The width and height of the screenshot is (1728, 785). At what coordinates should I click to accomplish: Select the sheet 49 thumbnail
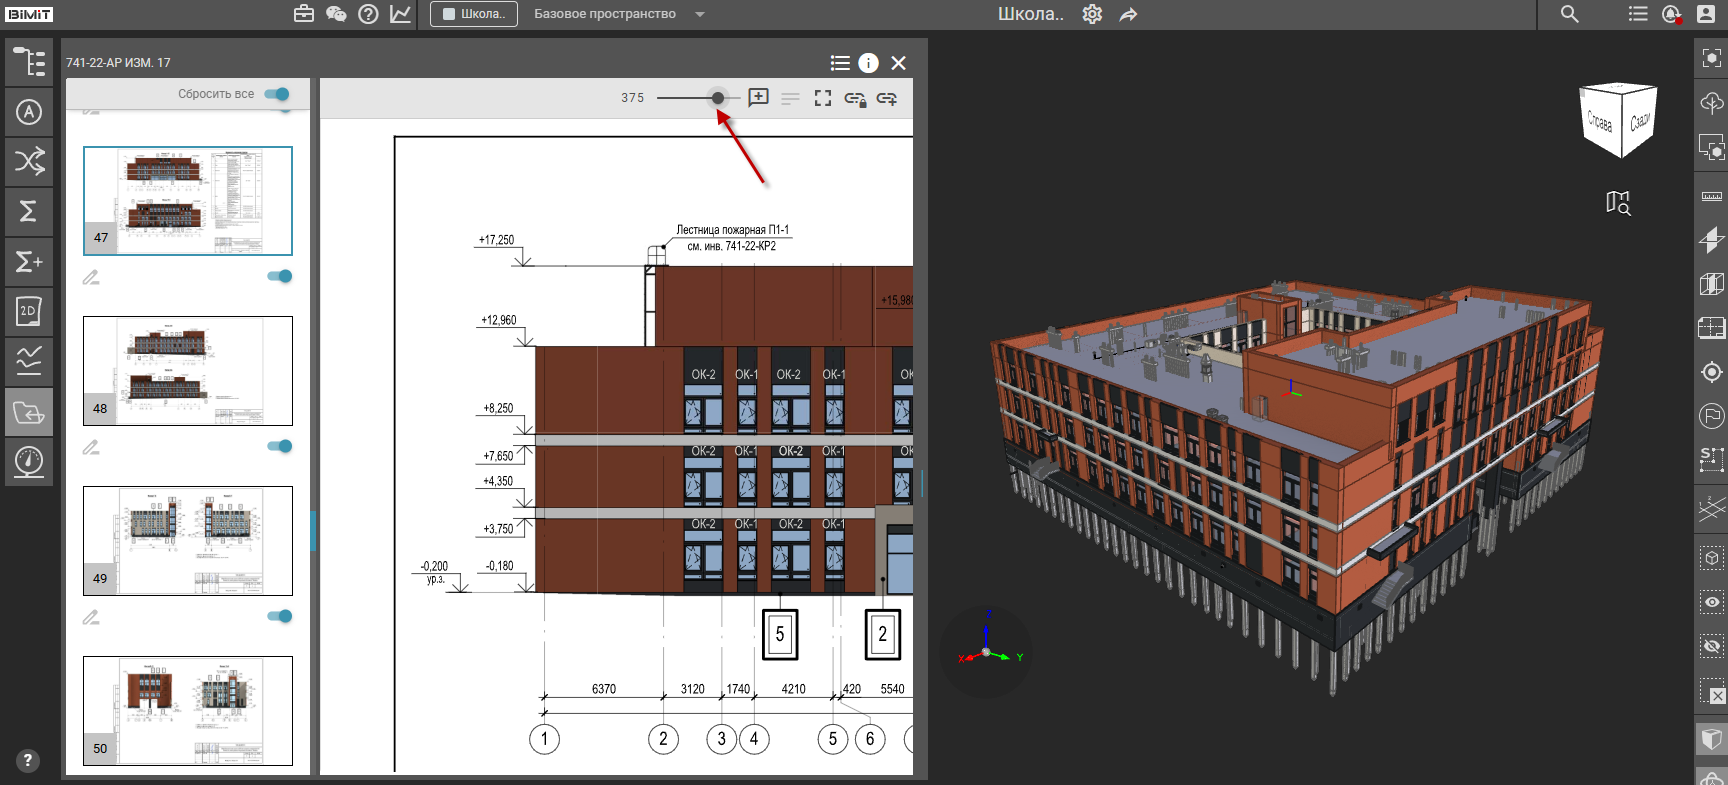pos(188,541)
